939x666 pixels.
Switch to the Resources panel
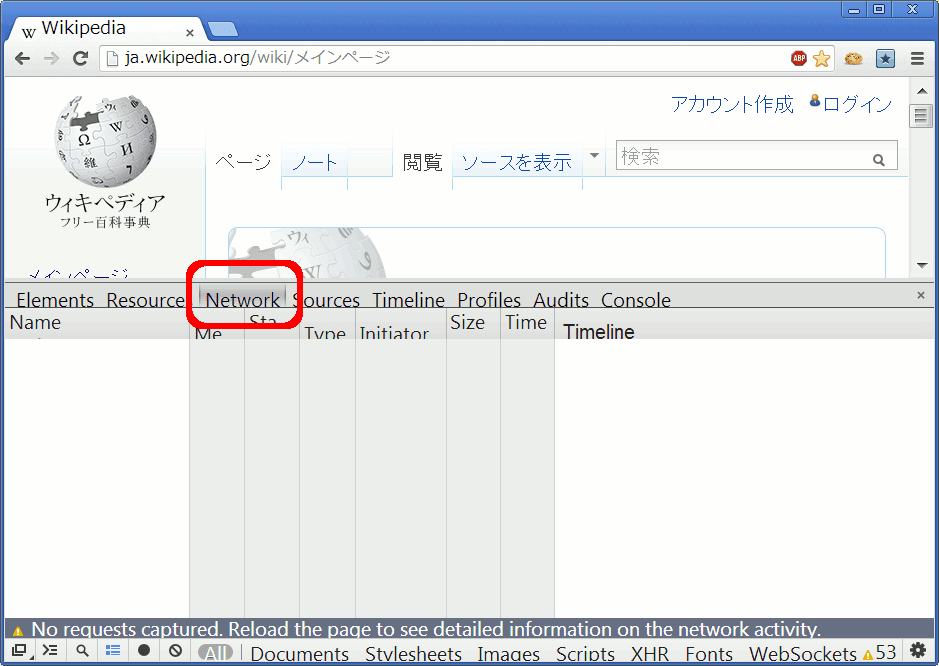[146, 300]
